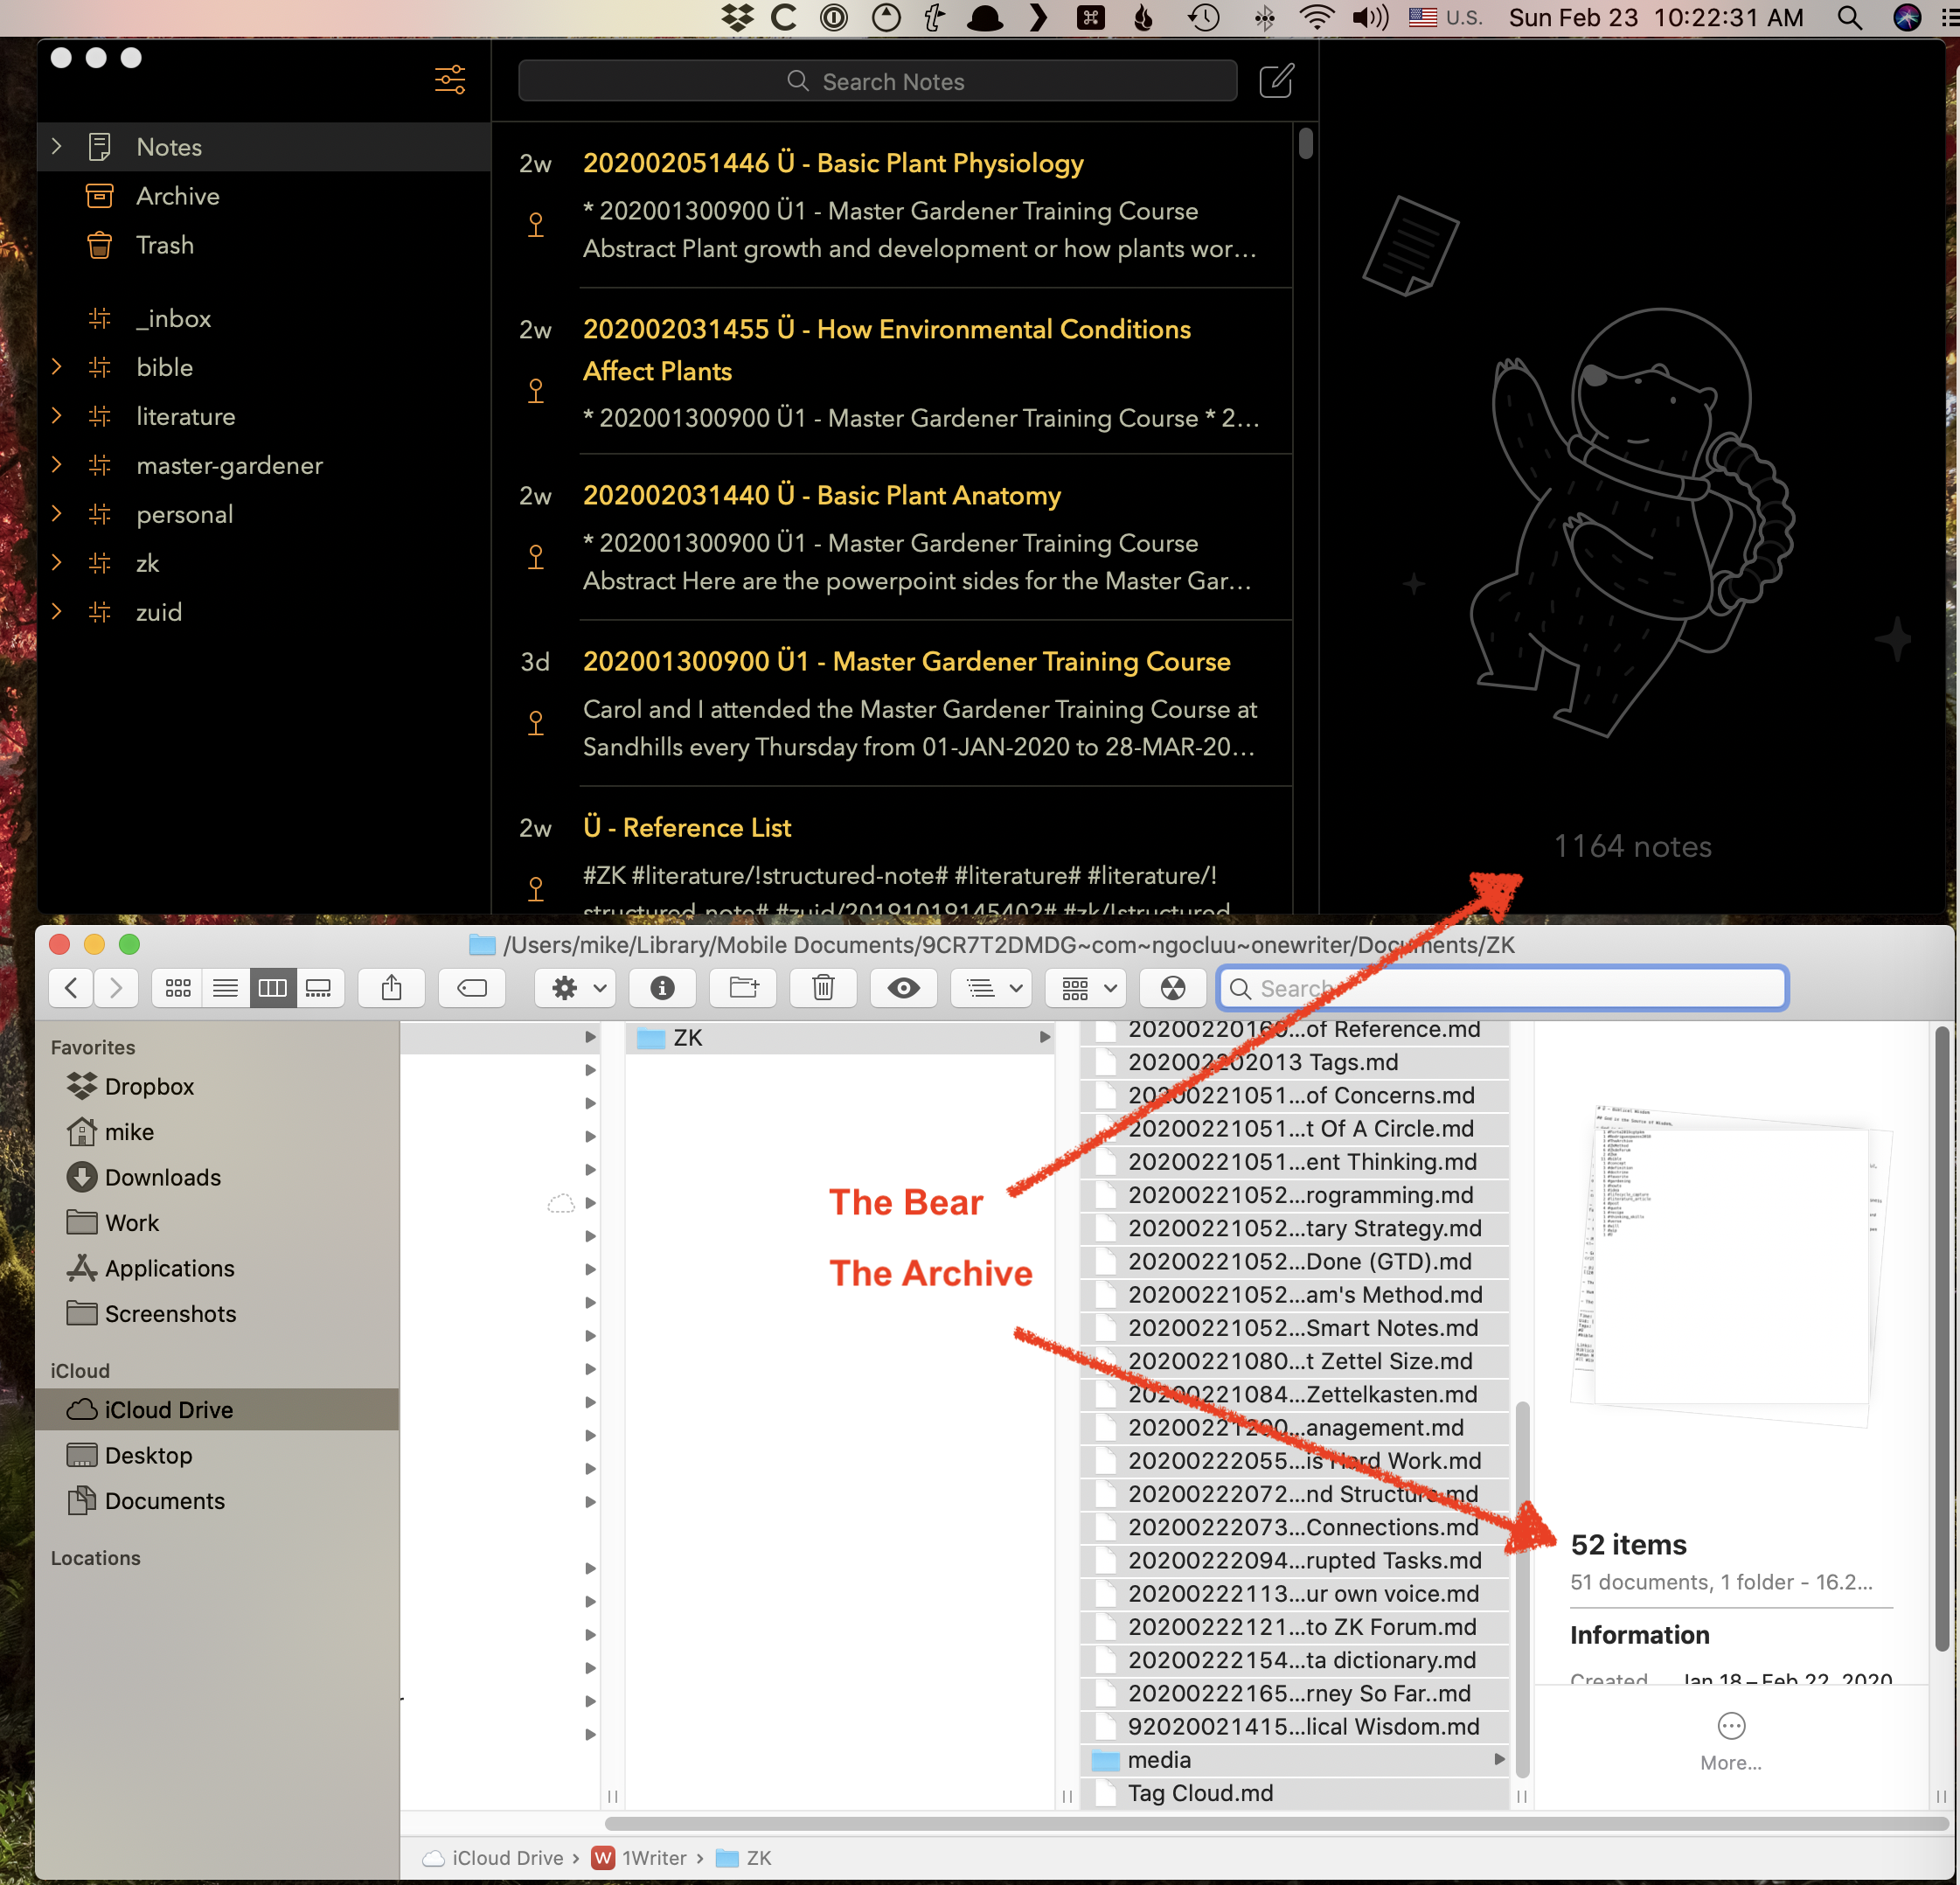Open the Wi-Fi menu bar icon
The image size is (1960, 1885).
[1317, 17]
